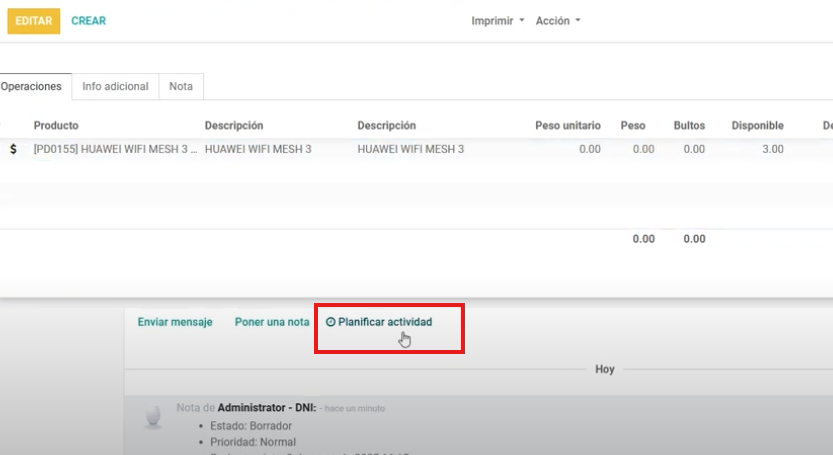Screen dimensions: 833x455
Task: Click the Administrator avatar image
Action: (152, 416)
